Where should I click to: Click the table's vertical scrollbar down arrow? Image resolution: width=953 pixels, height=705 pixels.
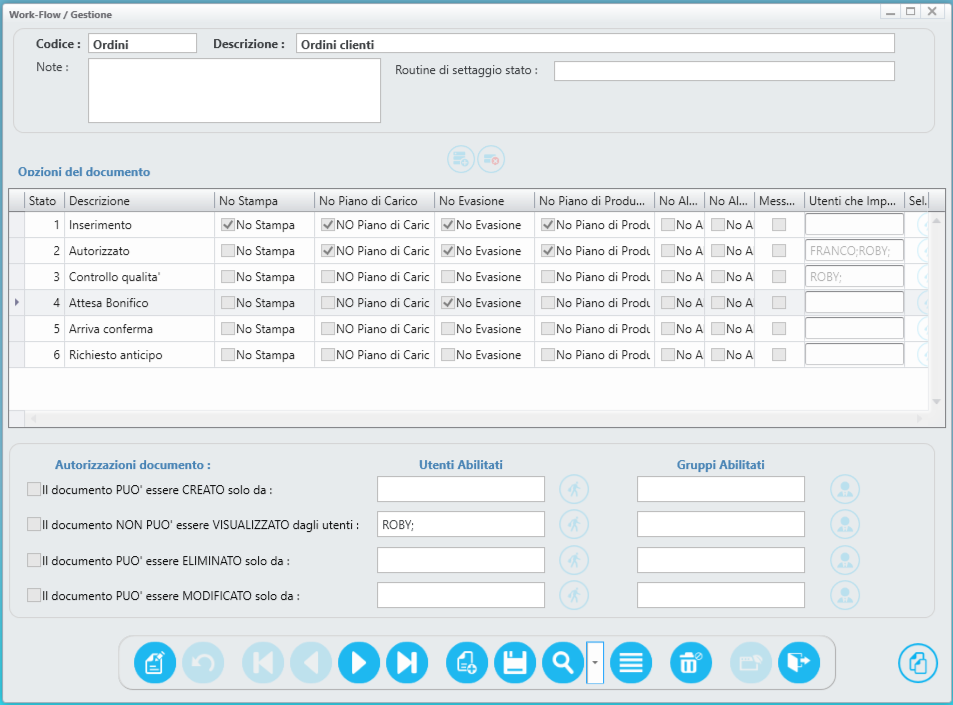click(x=936, y=402)
